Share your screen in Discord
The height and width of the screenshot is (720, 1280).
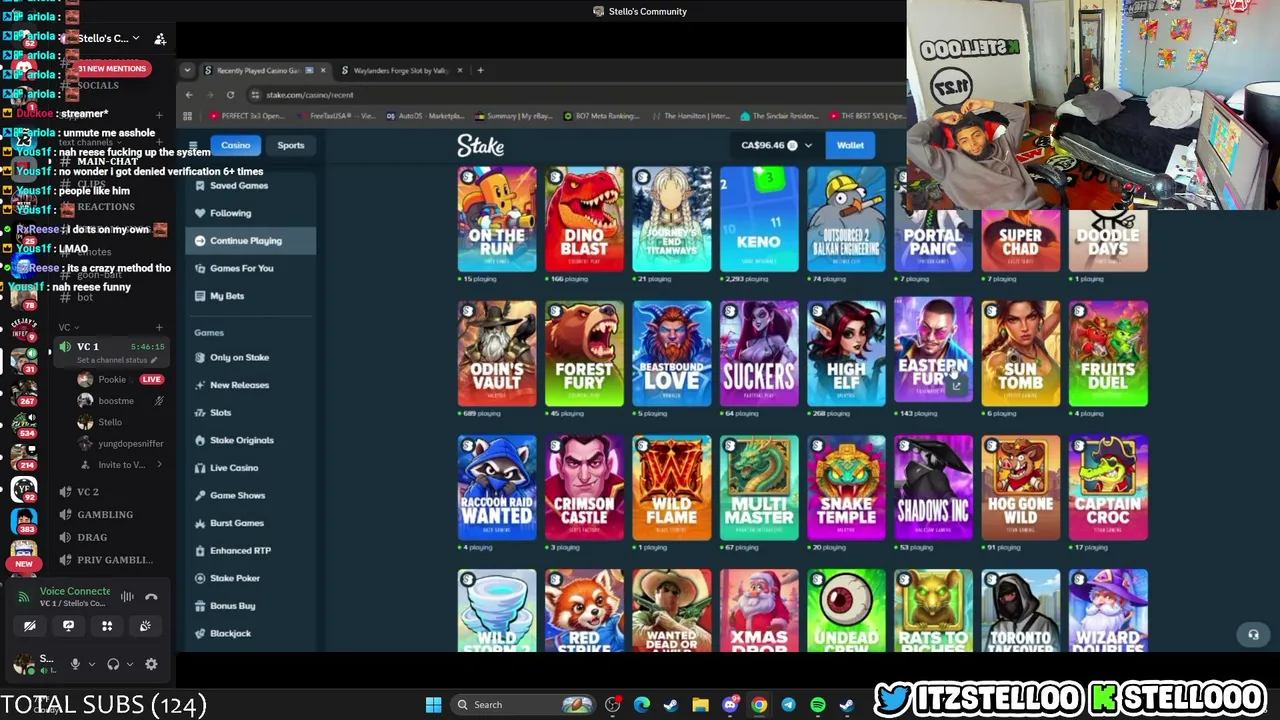point(68,626)
